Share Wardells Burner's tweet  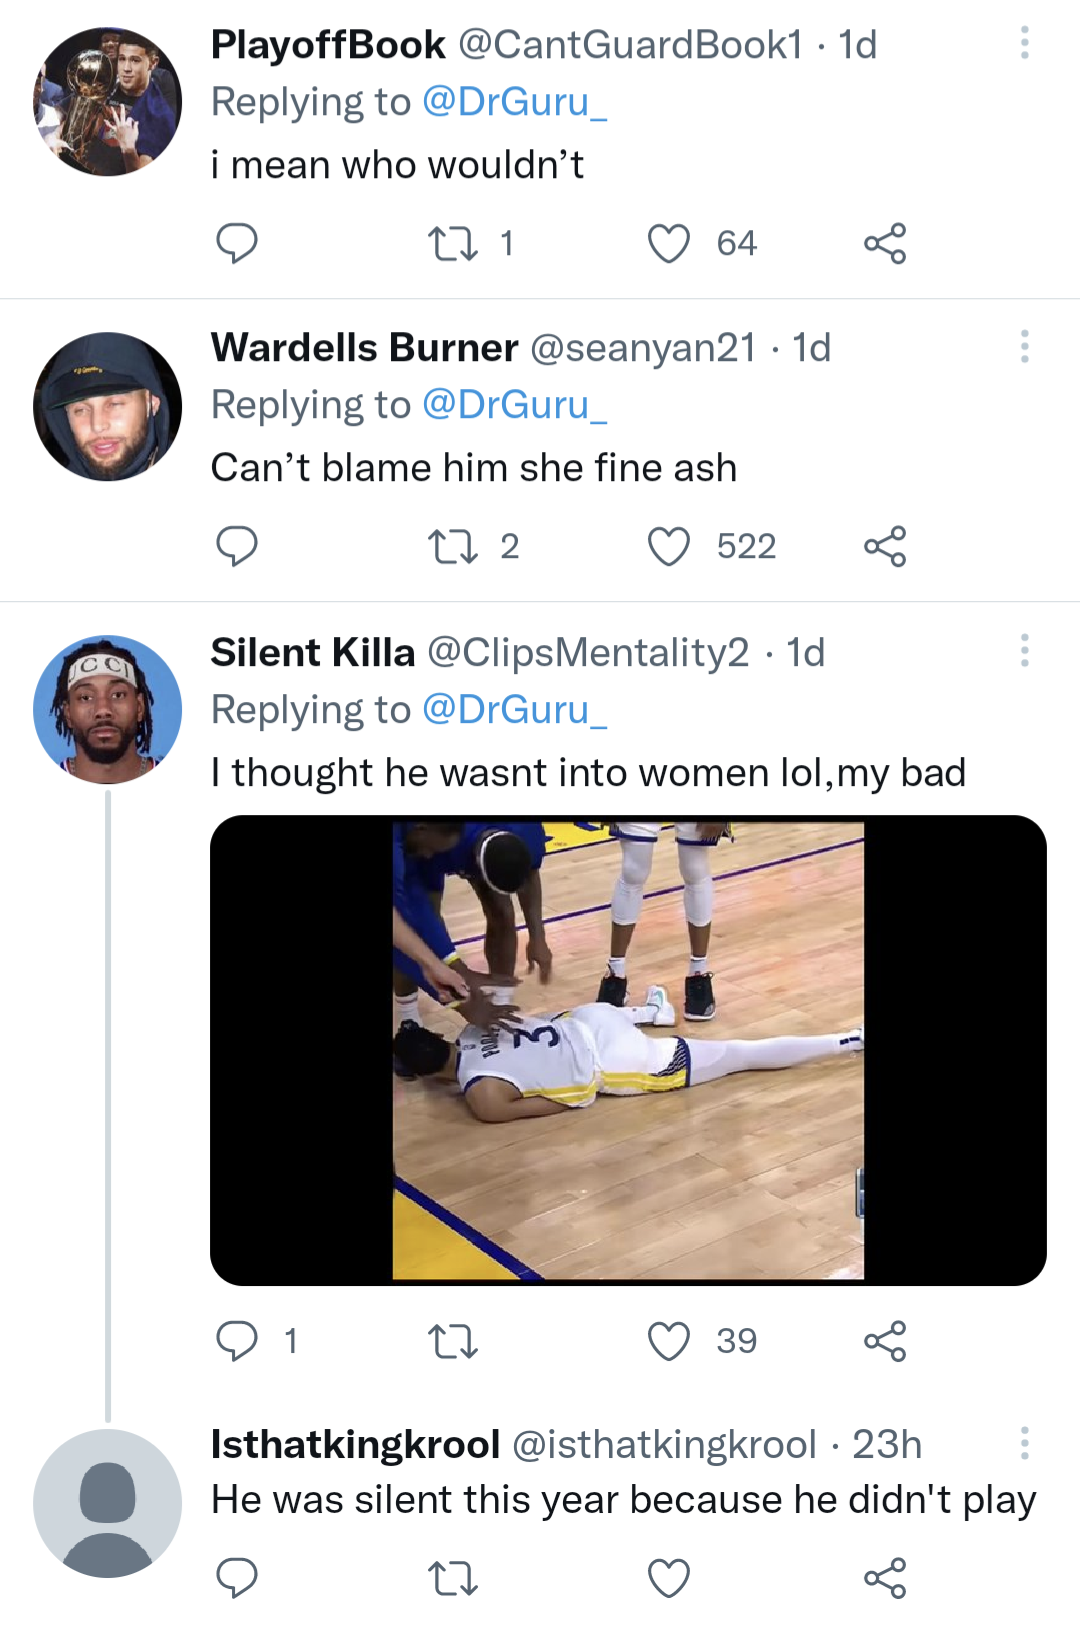coord(888,545)
